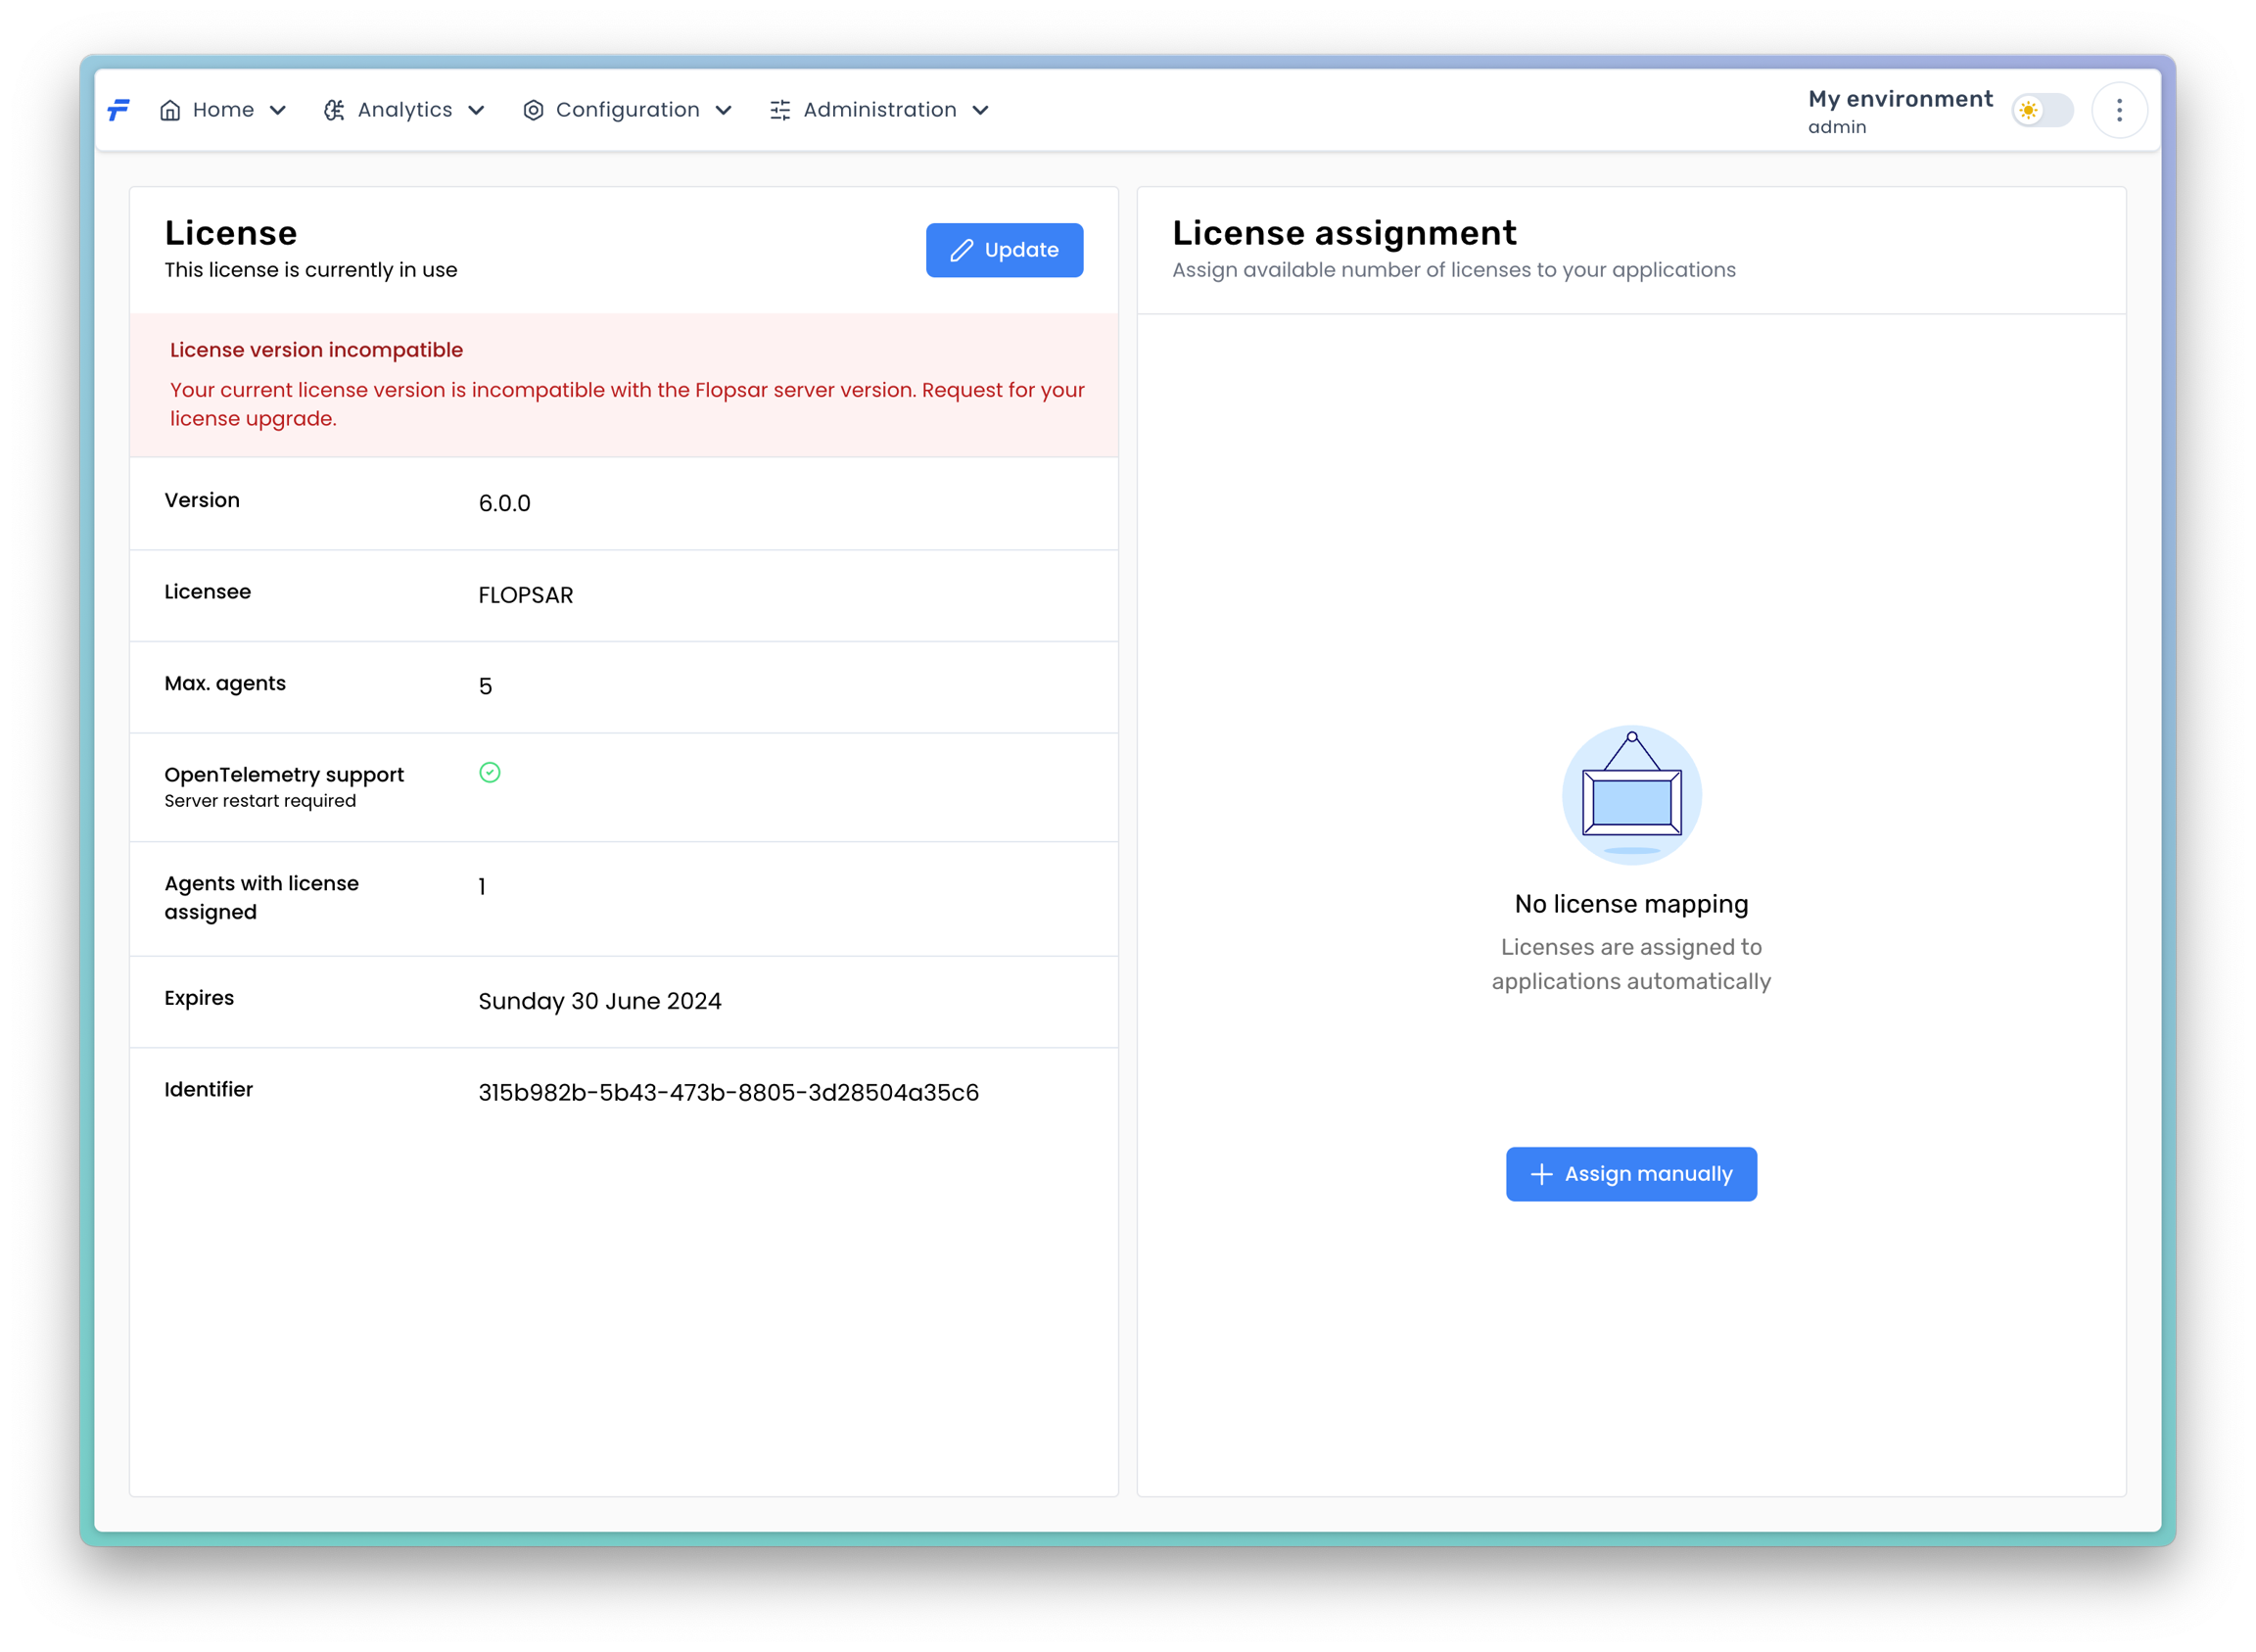This screenshot has height=1652, width=2256.
Task: Click the Home house icon
Action: click(x=170, y=110)
